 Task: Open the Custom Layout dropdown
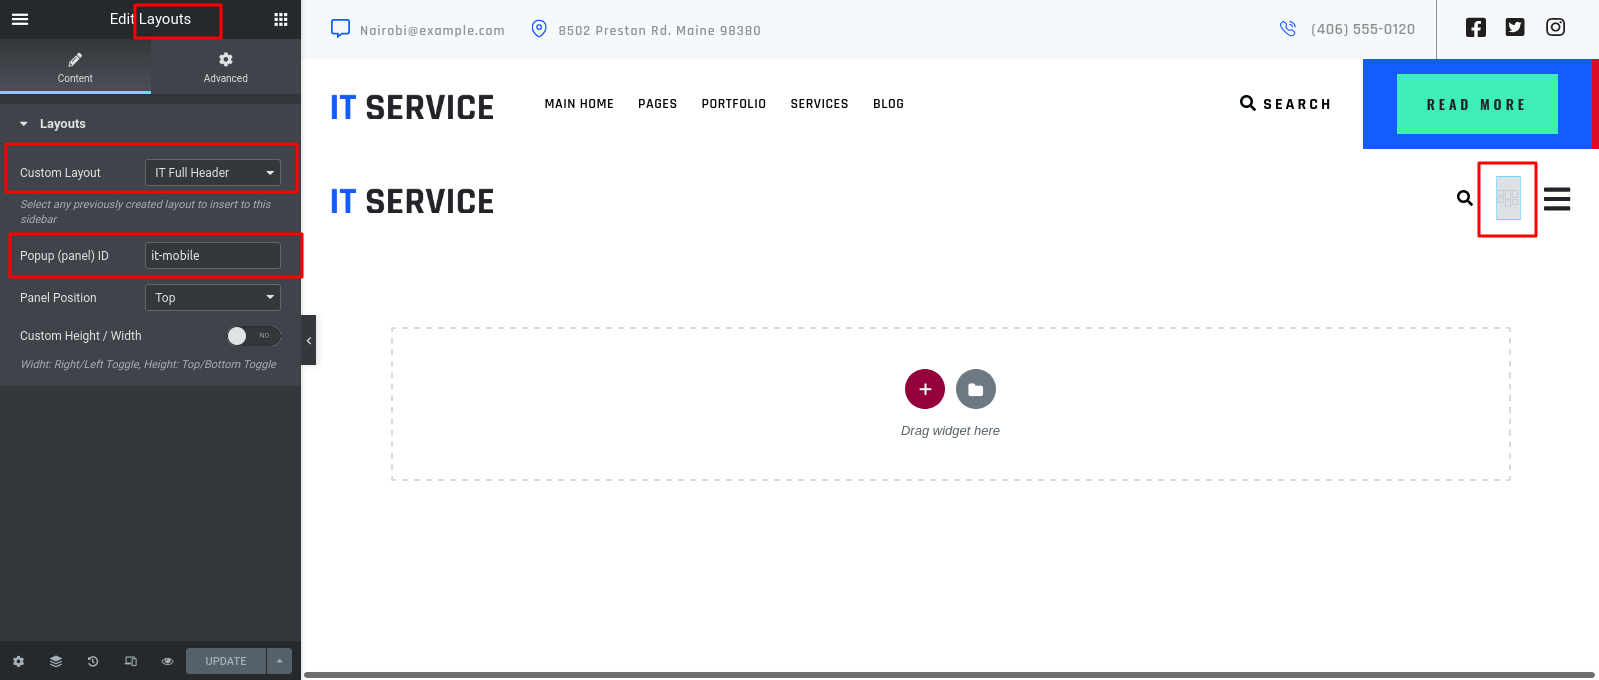click(x=213, y=173)
